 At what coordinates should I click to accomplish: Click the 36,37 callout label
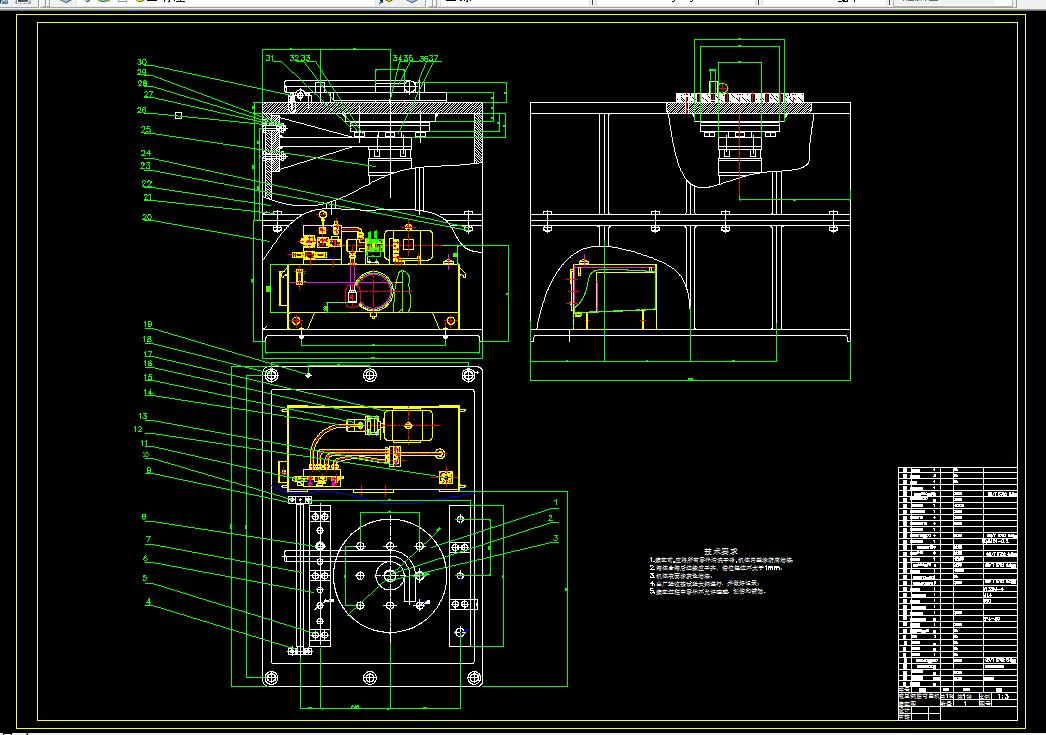coord(429,59)
